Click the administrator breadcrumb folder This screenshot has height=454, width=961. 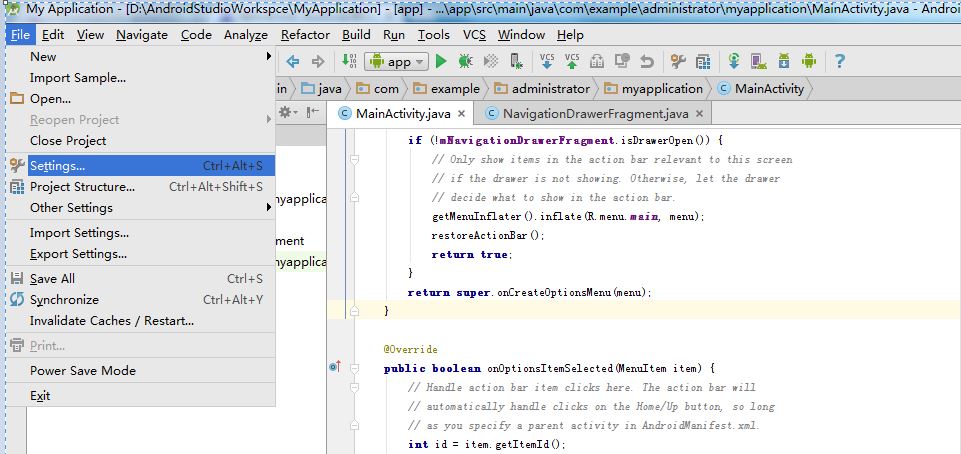point(542,89)
